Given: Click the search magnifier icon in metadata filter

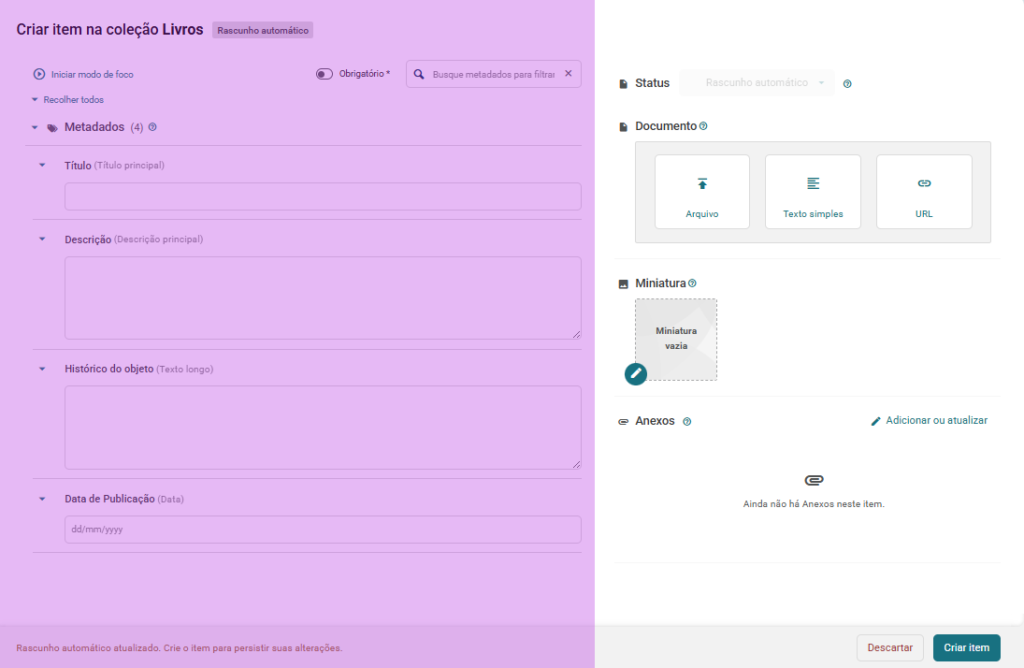Looking at the screenshot, I should tap(419, 74).
